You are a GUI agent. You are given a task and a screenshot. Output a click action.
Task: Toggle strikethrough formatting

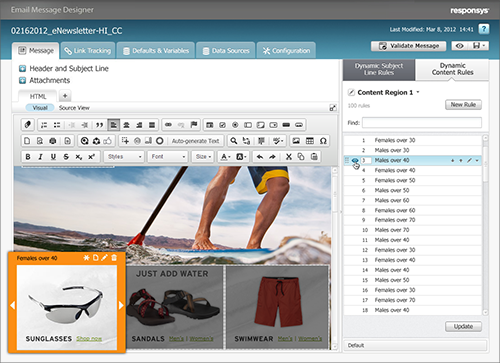pyautogui.click(x=66, y=157)
